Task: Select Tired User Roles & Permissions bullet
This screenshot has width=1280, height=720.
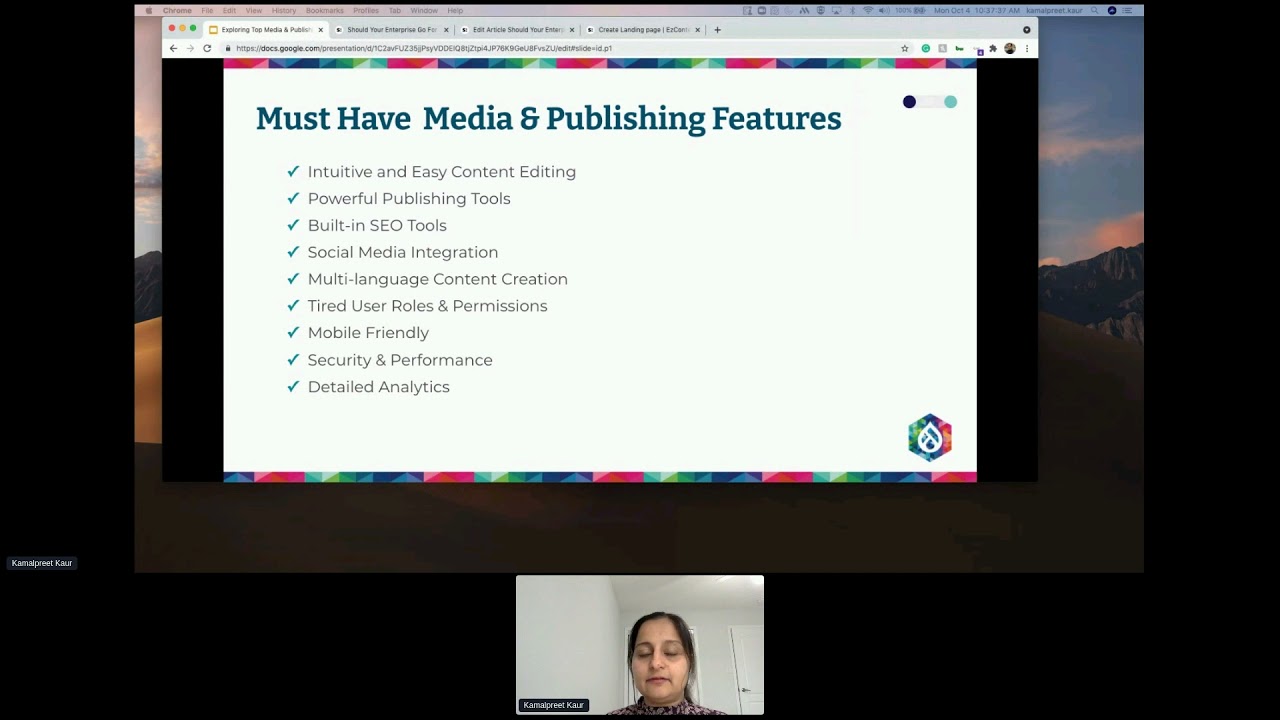Action: pyautogui.click(x=427, y=306)
